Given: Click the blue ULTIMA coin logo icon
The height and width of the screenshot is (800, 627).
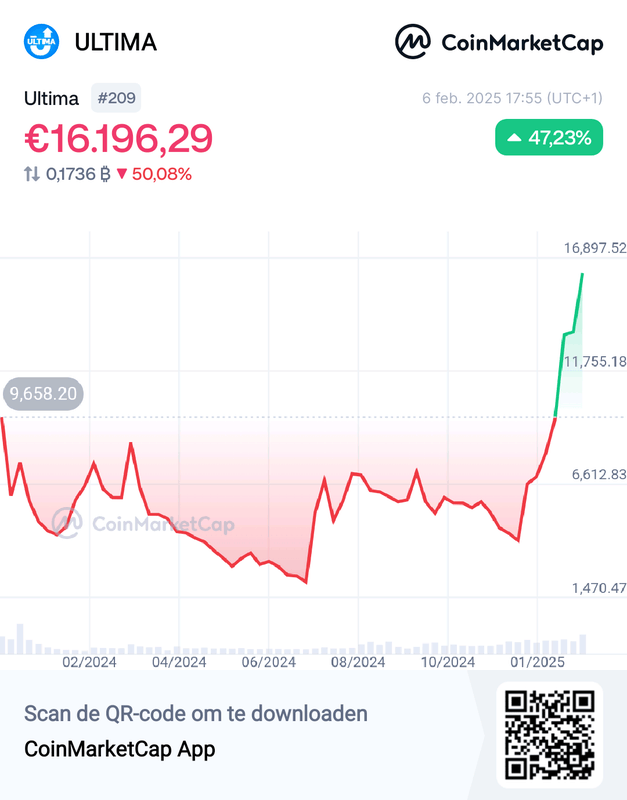Looking at the screenshot, I should (41, 42).
